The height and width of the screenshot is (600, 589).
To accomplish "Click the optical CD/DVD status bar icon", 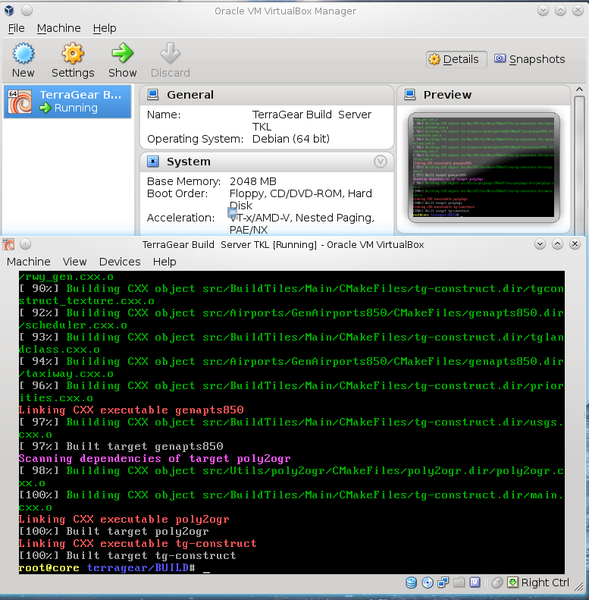I will (x=427, y=582).
